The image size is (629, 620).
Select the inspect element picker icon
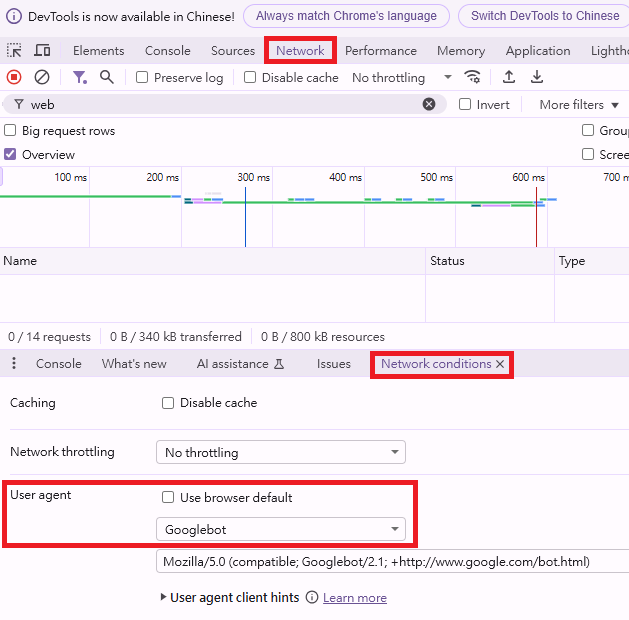coord(14,51)
